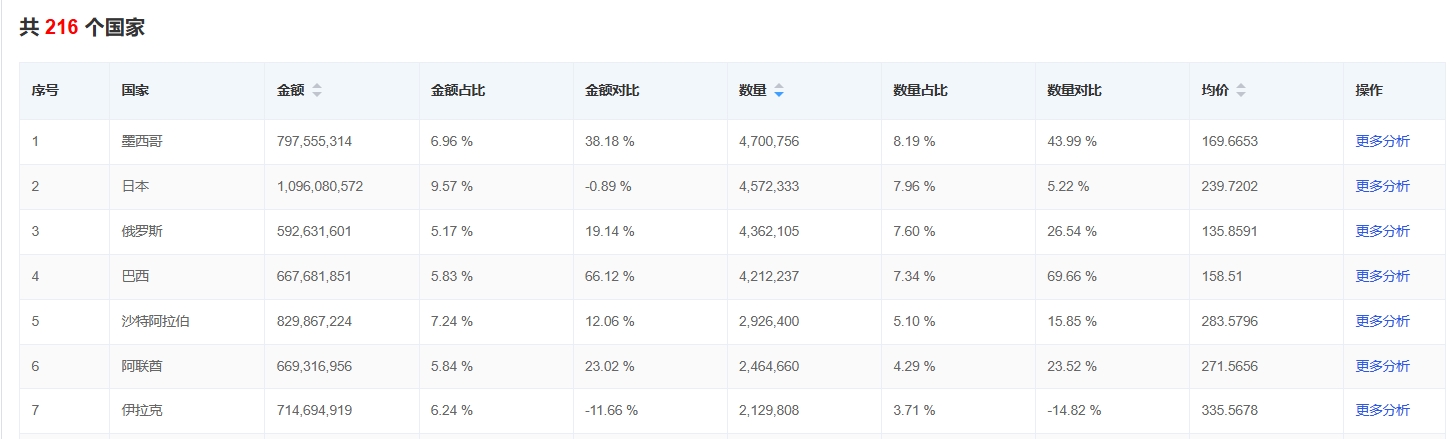The height and width of the screenshot is (439, 1452).
Task: Click amount value 714,694,919
Action: 314,410
